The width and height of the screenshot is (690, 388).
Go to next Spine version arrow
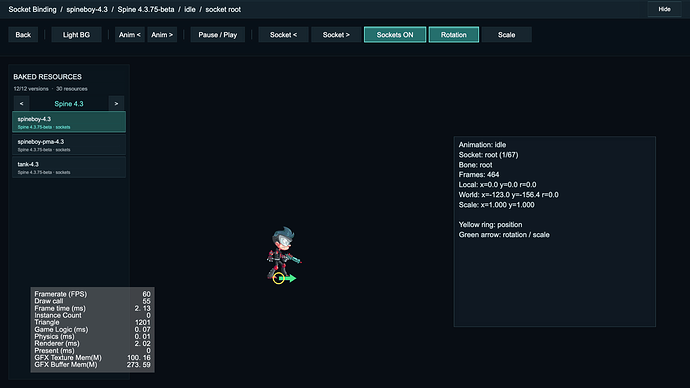tap(116, 104)
